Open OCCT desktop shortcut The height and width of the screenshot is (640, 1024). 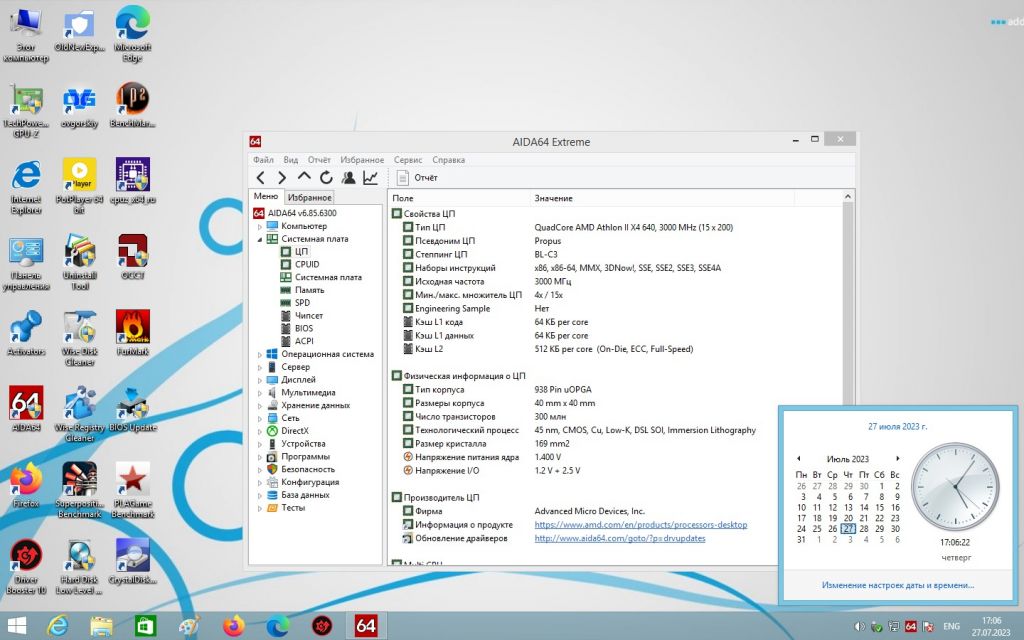133,257
